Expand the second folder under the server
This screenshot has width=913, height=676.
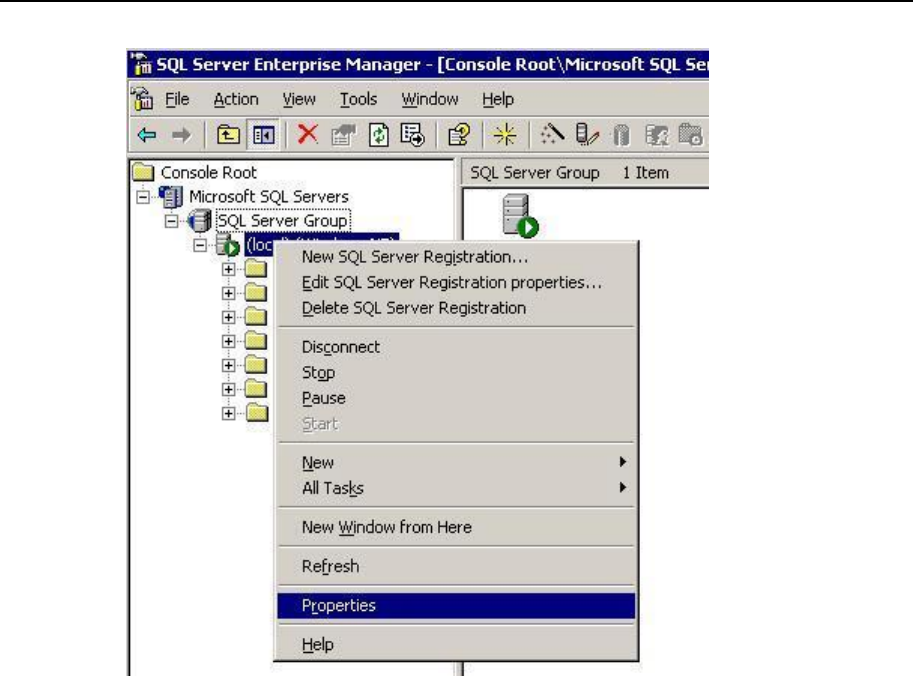(x=229, y=293)
